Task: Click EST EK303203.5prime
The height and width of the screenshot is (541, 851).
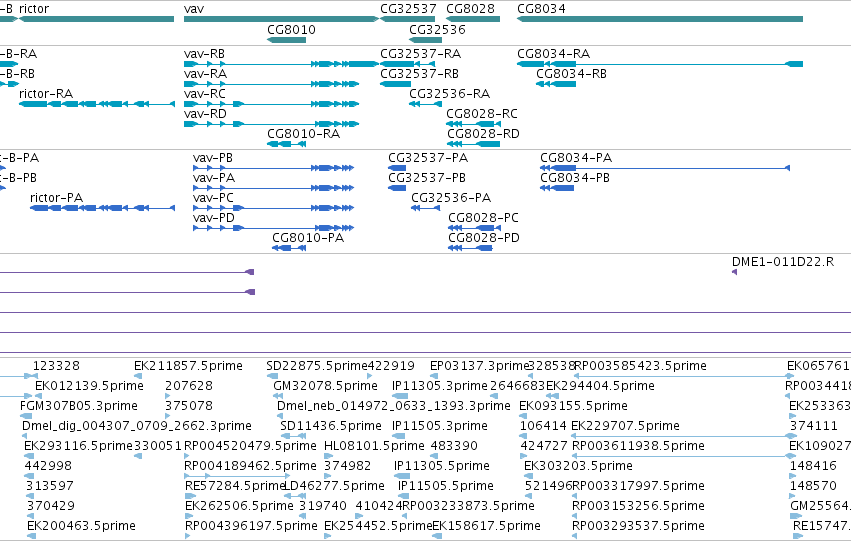Action: [528, 476]
